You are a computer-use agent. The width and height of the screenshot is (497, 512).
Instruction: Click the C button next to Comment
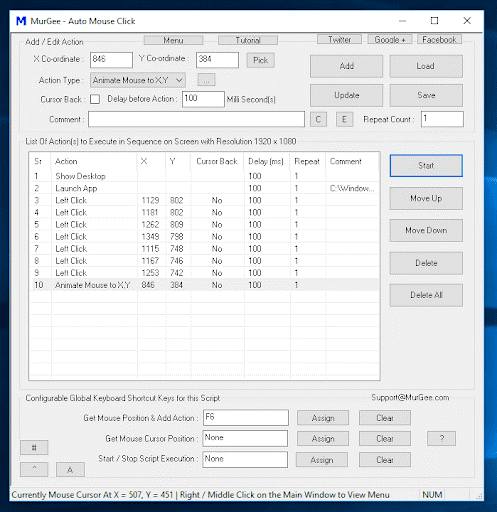pos(318,119)
